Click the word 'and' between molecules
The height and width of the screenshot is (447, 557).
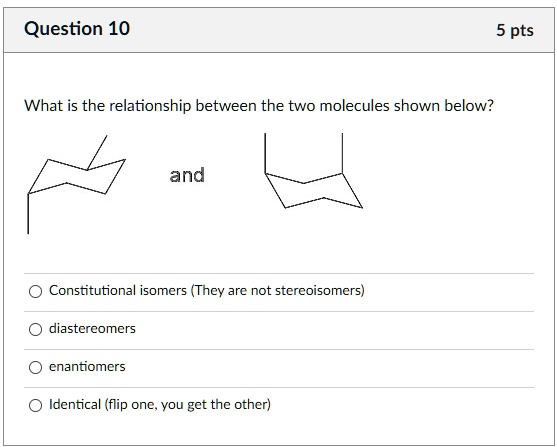187,175
